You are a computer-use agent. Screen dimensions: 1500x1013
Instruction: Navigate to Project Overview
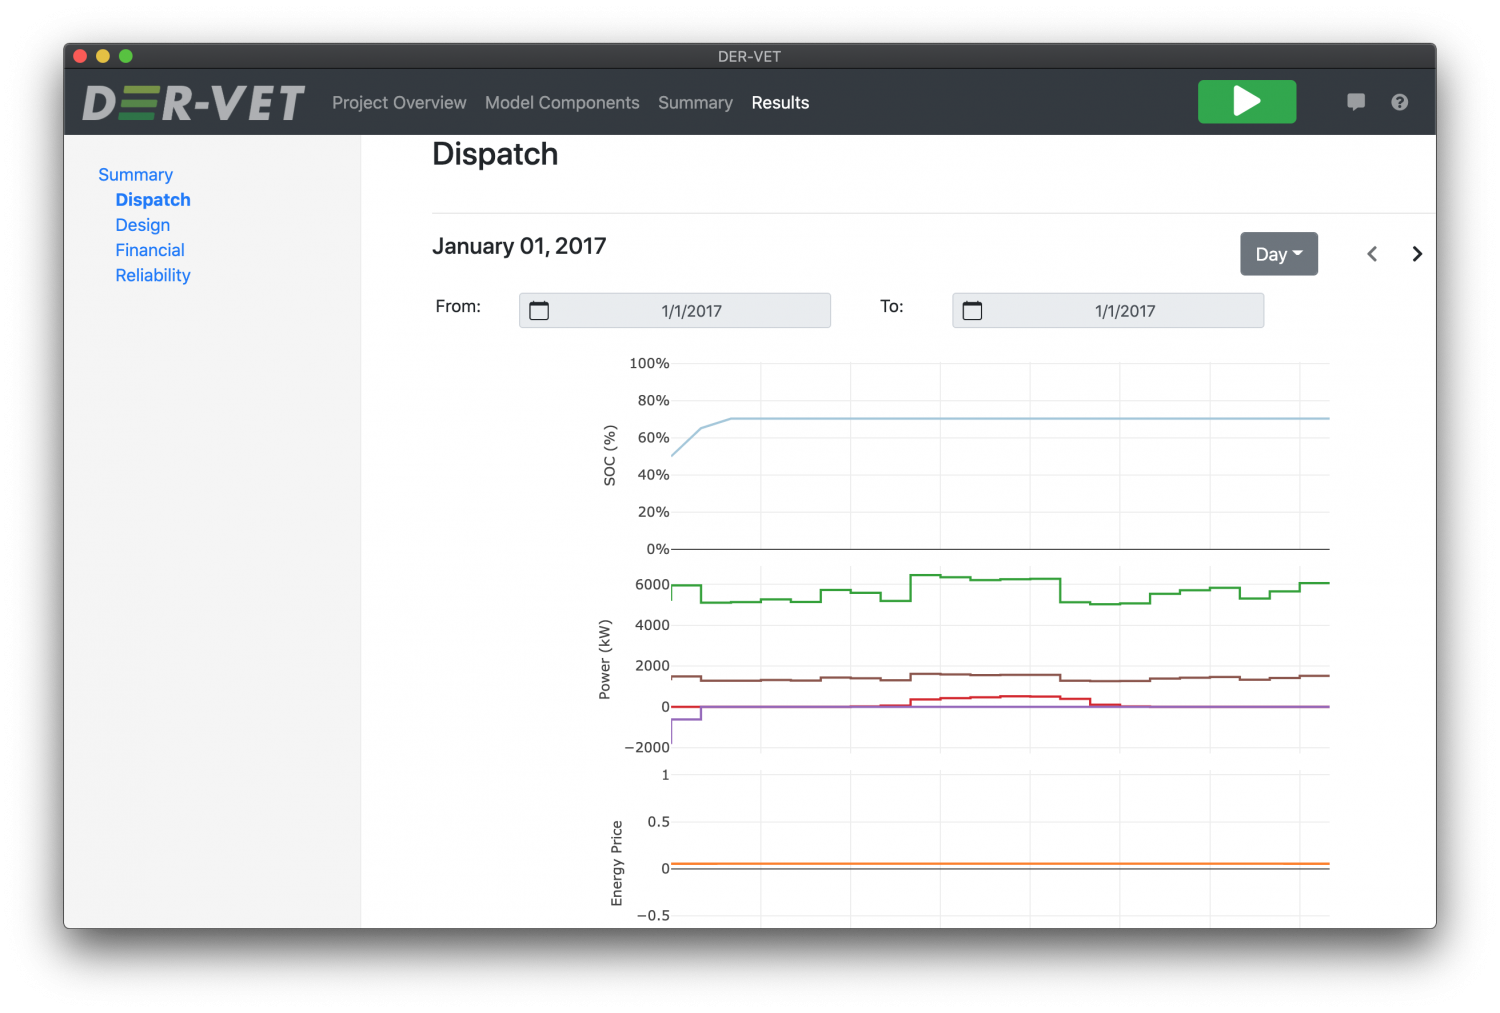click(399, 102)
